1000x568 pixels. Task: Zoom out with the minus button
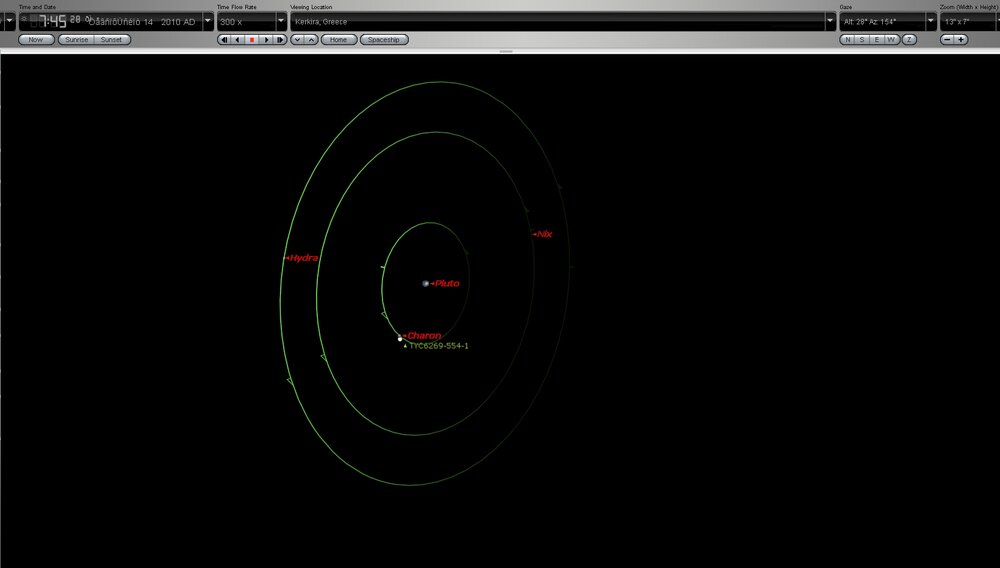click(x=947, y=40)
